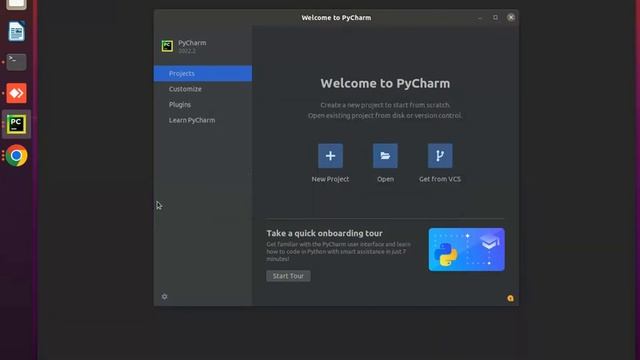Click the orange notification icon at bottom right
The height and width of the screenshot is (360, 640).
pos(510,298)
